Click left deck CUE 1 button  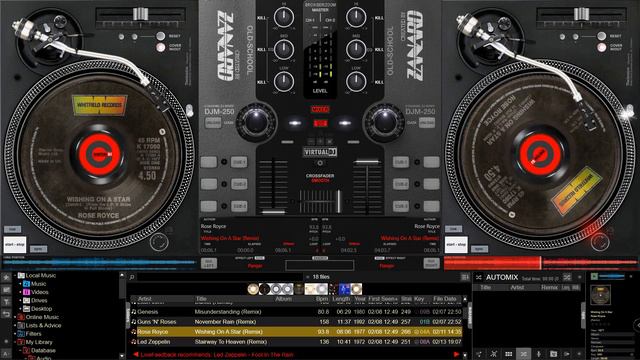[239, 162]
